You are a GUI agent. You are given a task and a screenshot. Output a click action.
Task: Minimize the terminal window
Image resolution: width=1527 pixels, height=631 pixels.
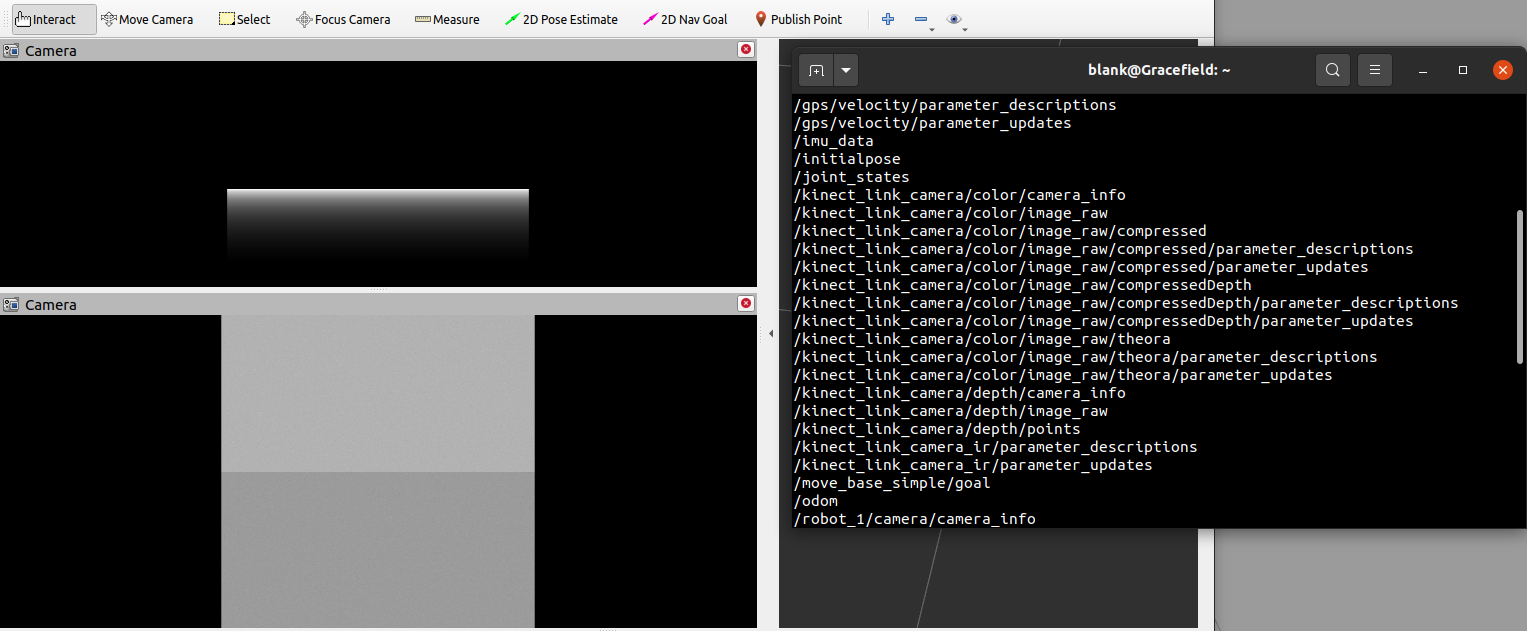click(1424, 70)
